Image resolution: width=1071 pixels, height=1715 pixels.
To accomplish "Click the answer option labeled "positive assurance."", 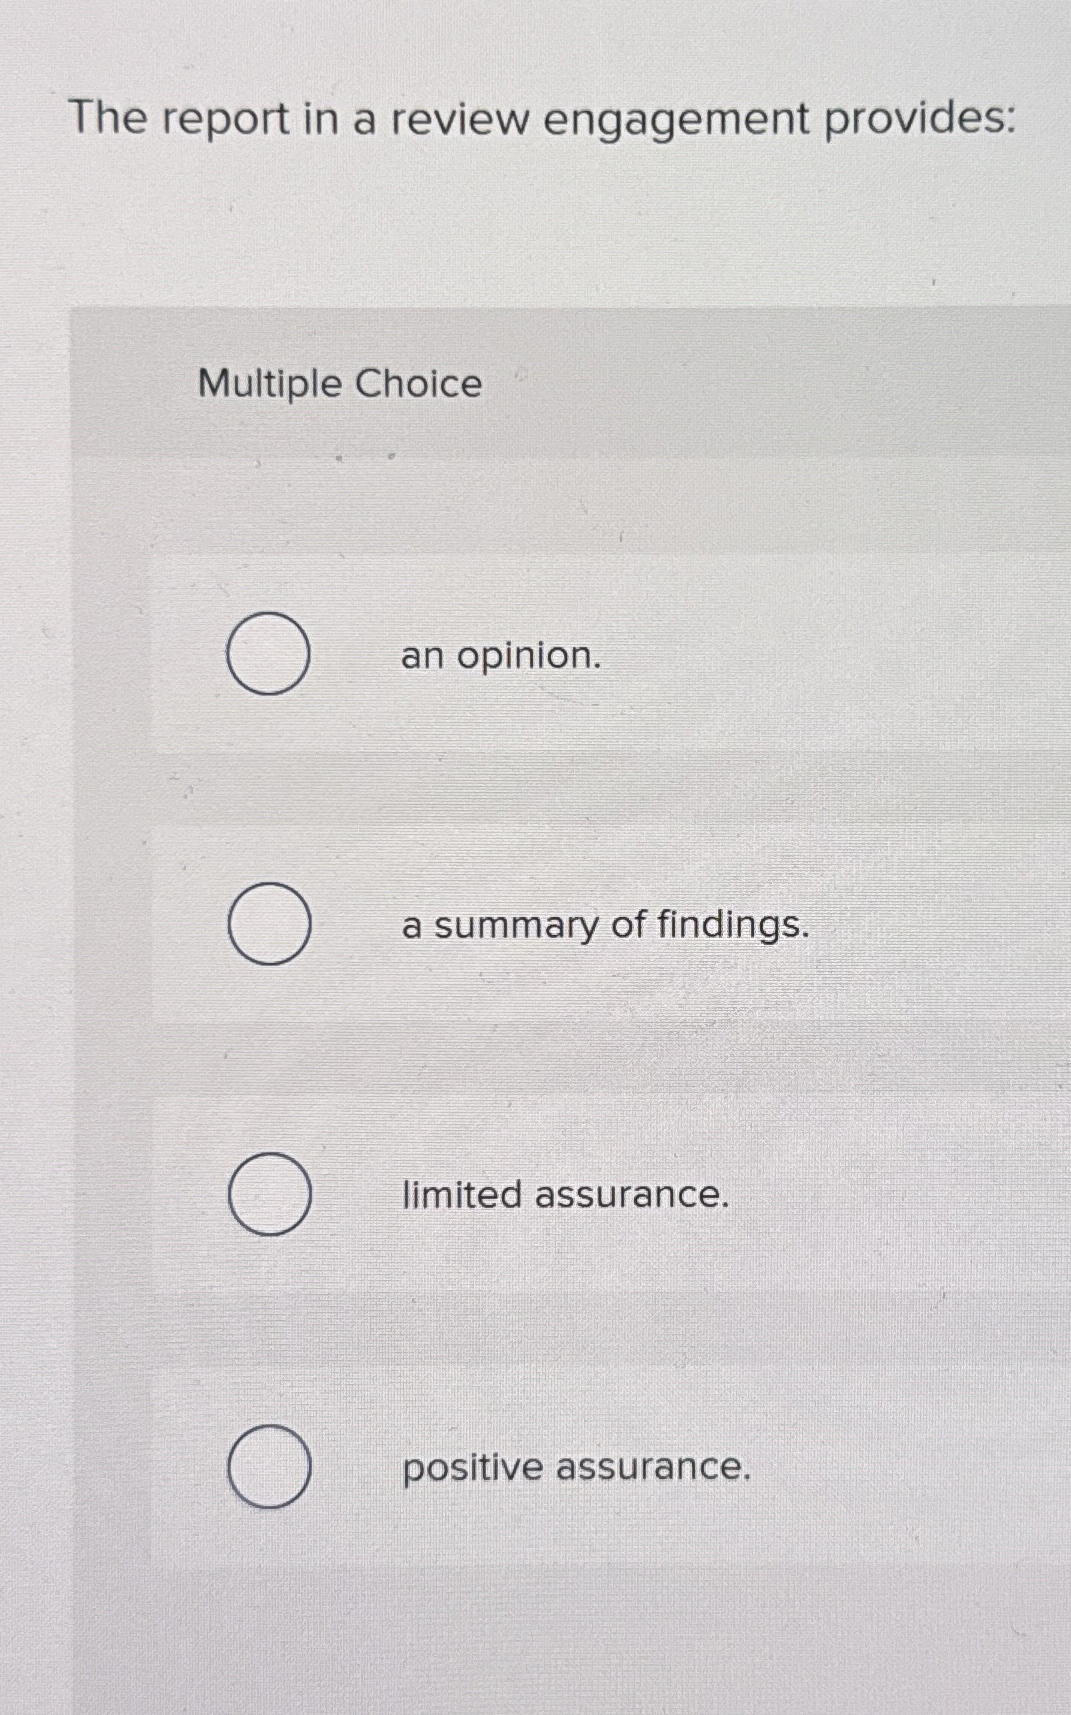I will coord(575,1467).
